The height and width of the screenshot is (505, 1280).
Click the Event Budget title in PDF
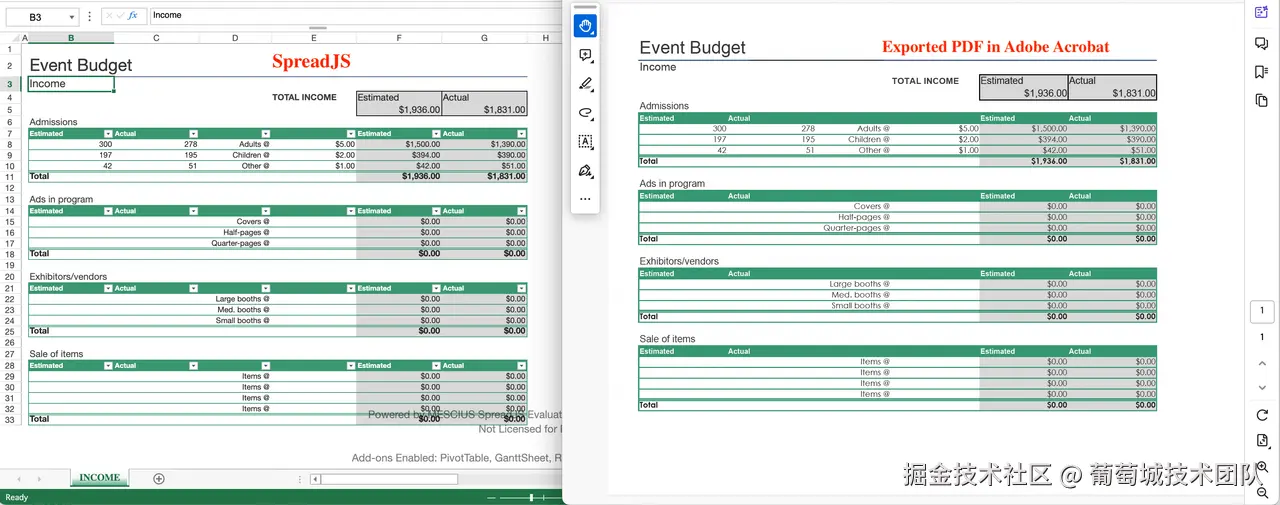[x=692, y=48]
